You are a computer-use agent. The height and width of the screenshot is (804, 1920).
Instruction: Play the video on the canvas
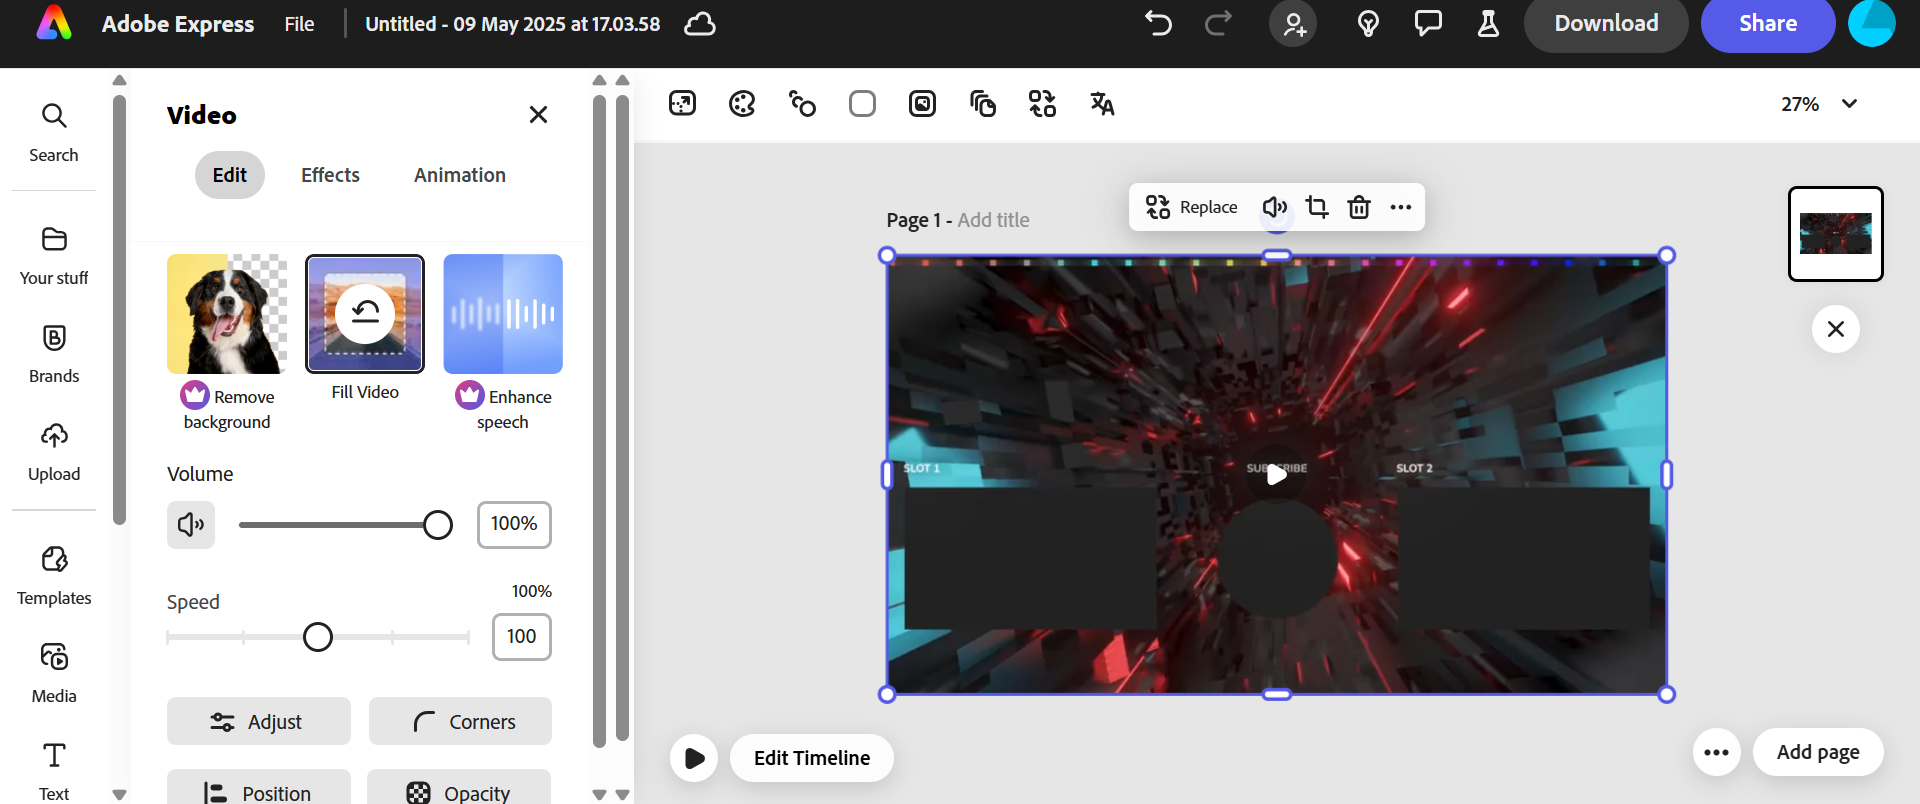[1277, 475]
